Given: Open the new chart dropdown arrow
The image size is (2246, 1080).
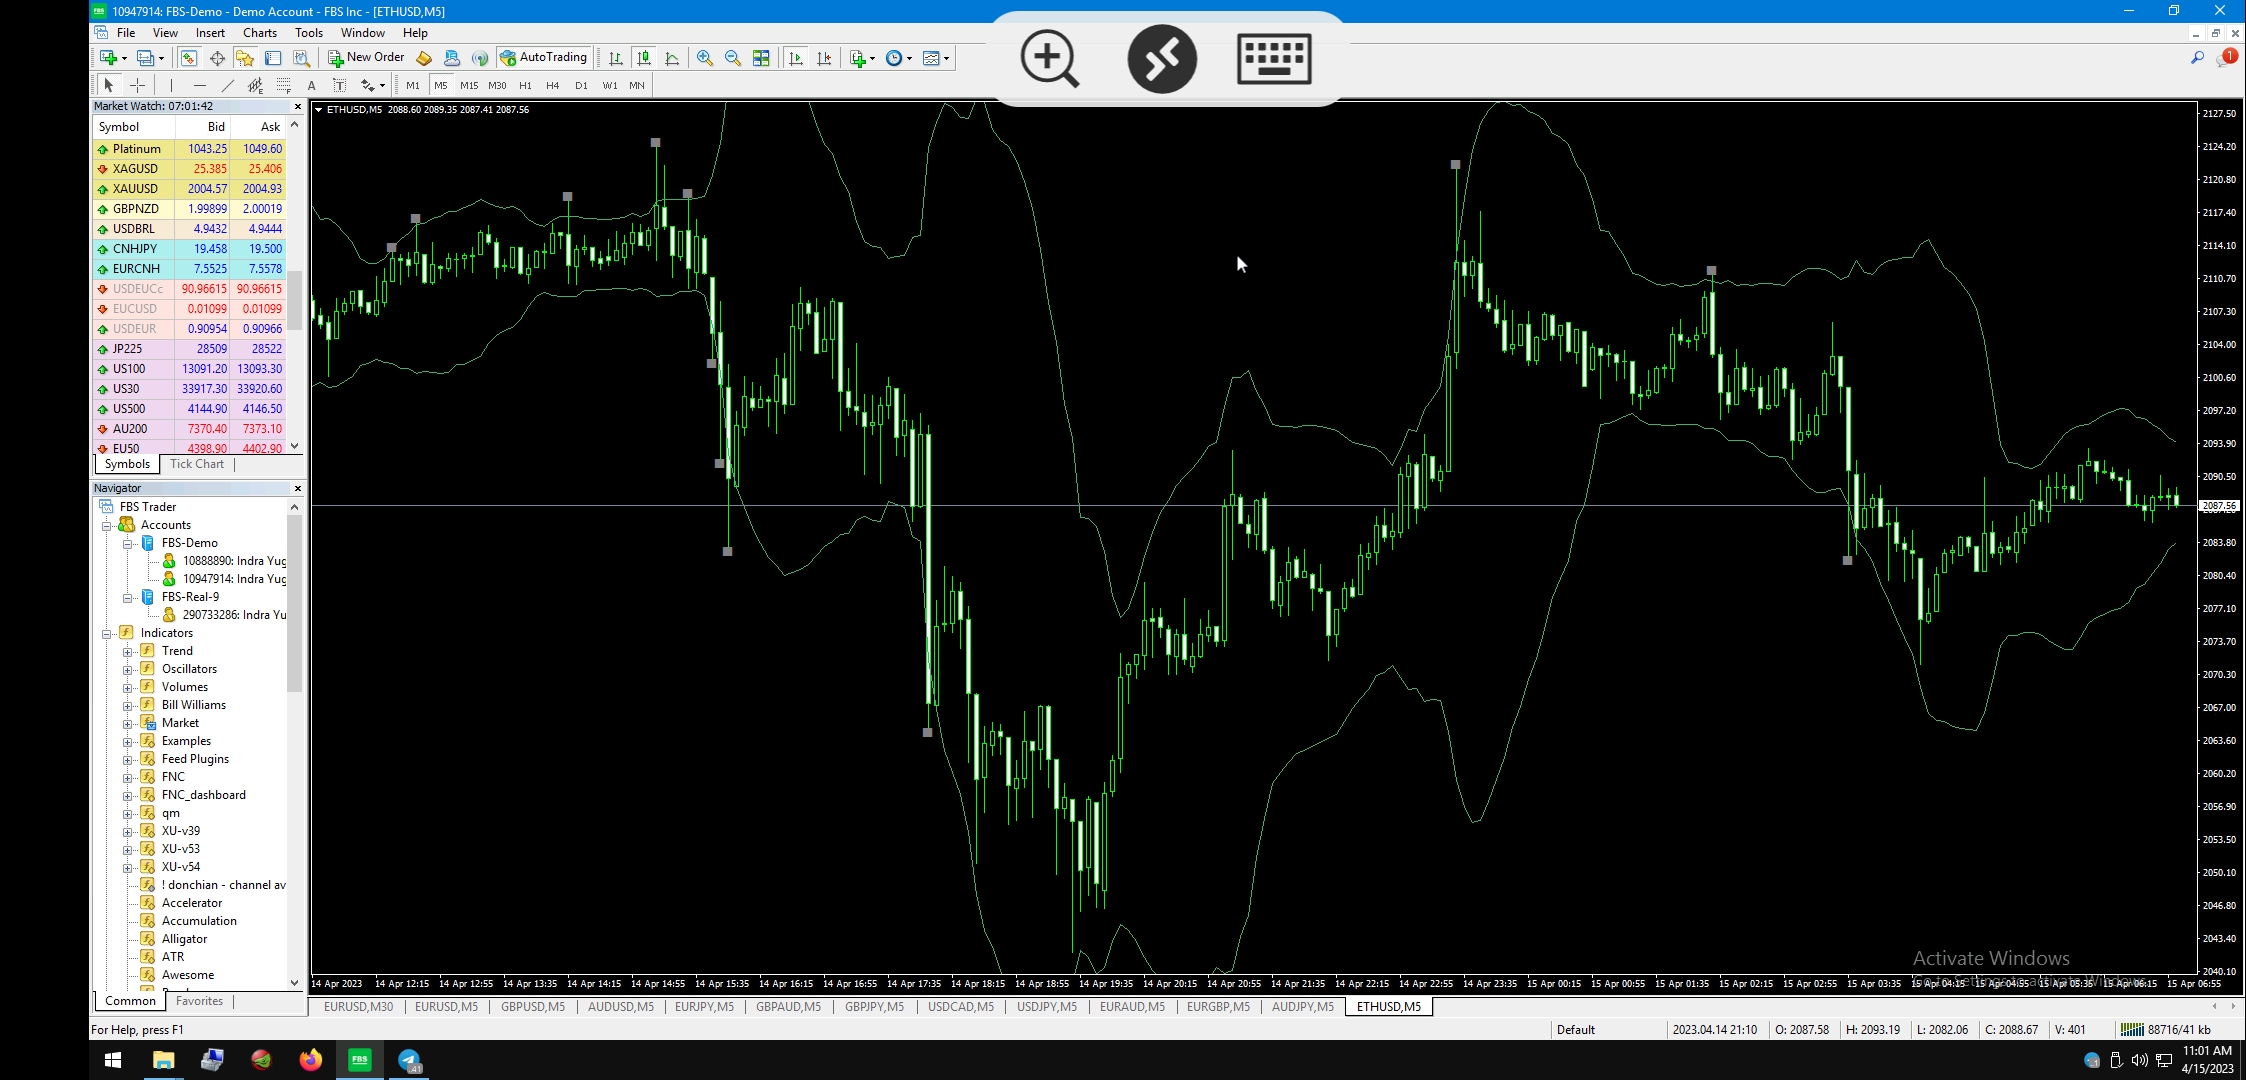Looking at the screenshot, I should coord(124,58).
